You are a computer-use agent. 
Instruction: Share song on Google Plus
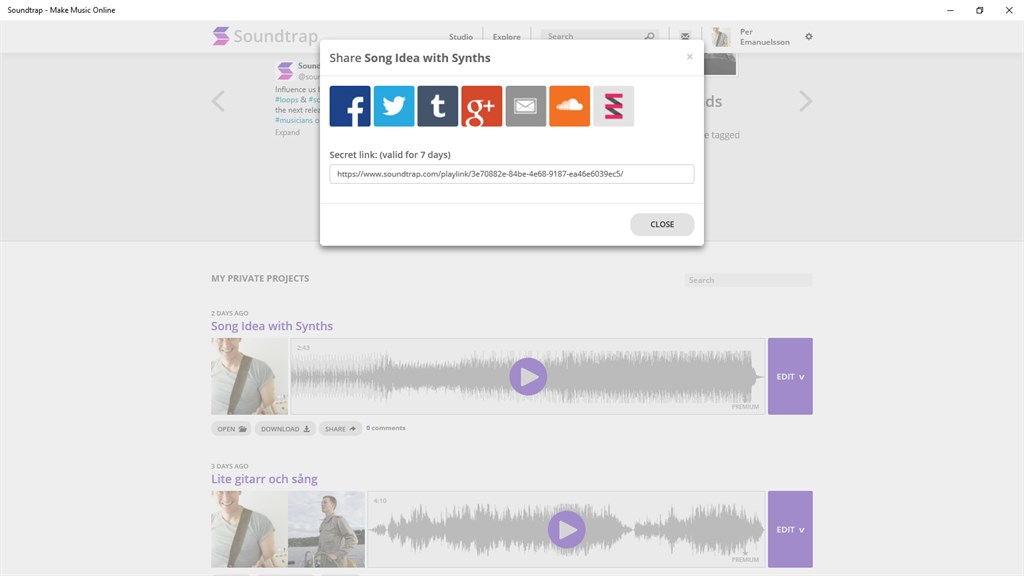coord(482,106)
